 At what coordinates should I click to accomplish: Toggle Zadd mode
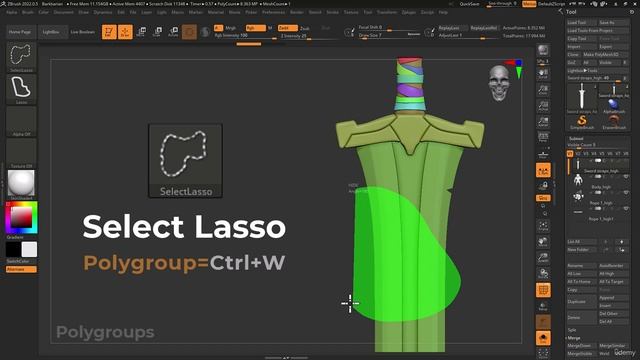[287, 28]
